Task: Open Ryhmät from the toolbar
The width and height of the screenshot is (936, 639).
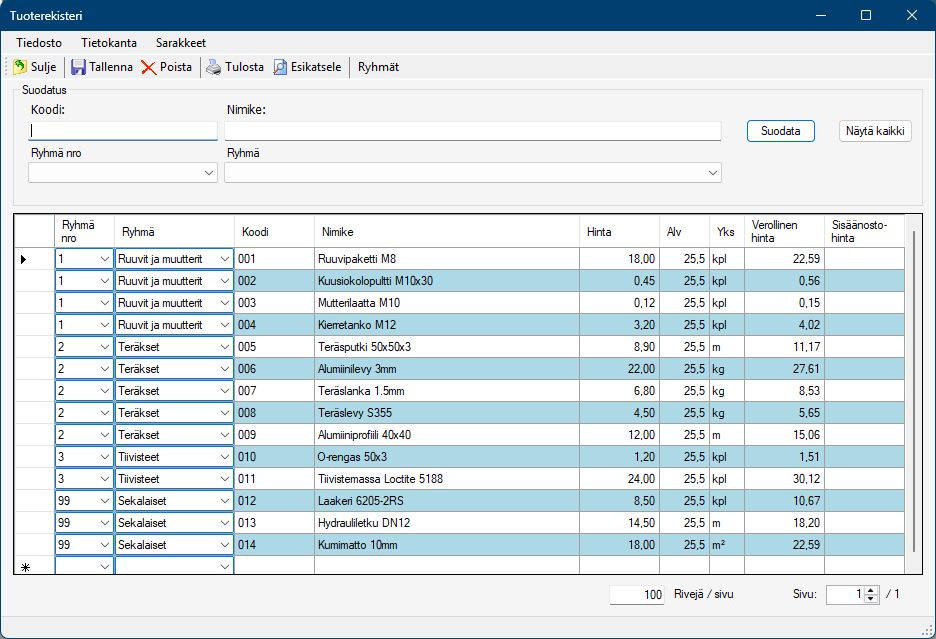Action: (x=378, y=67)
